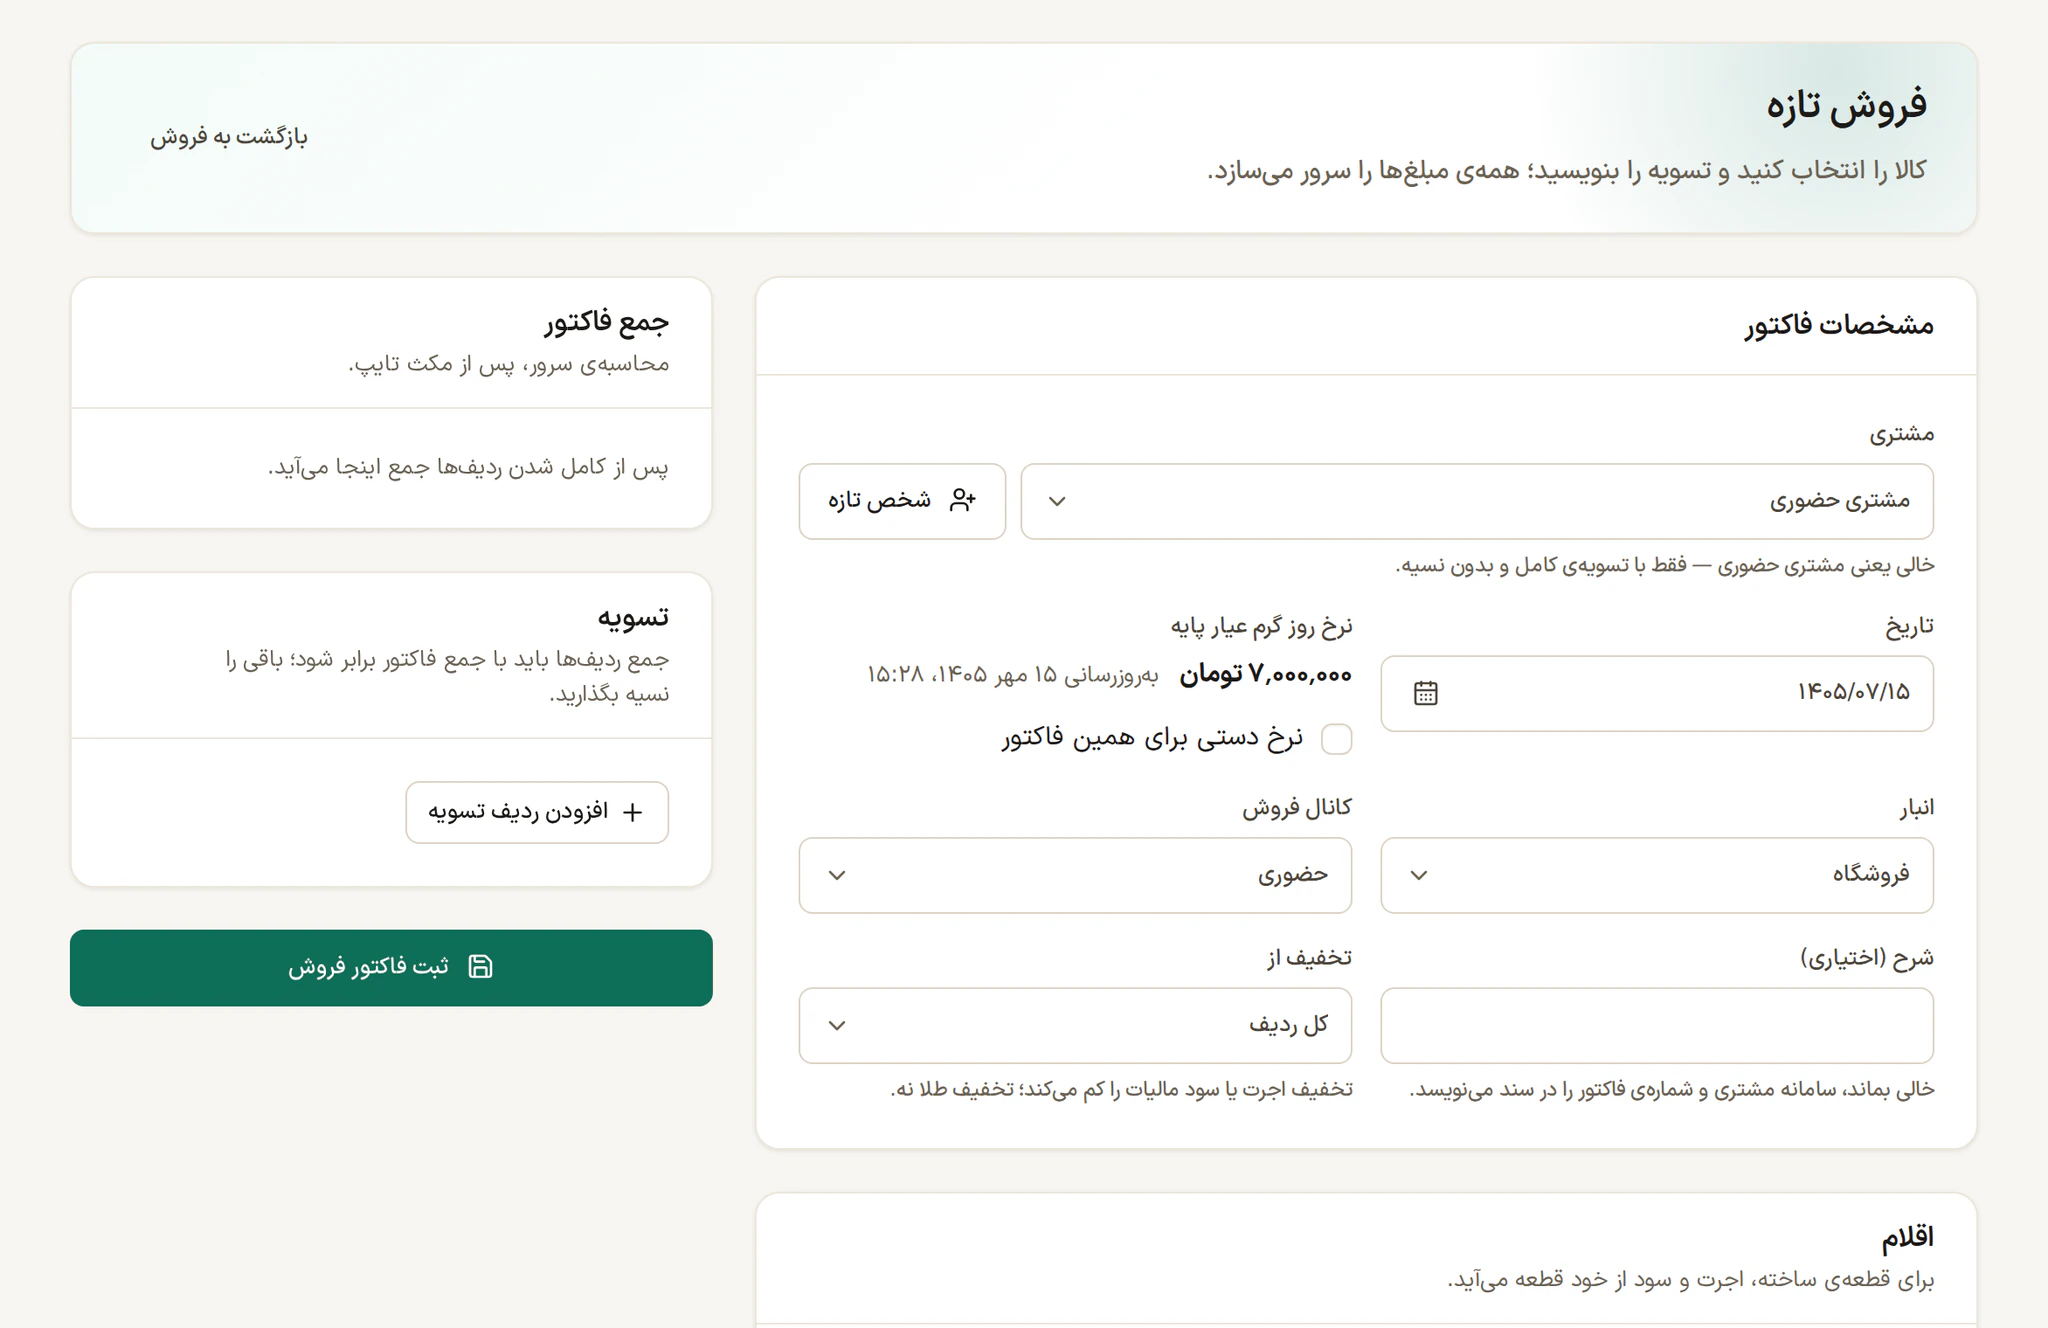Click the نرخ روز گرم عیار پایه label

point(1261,626)
